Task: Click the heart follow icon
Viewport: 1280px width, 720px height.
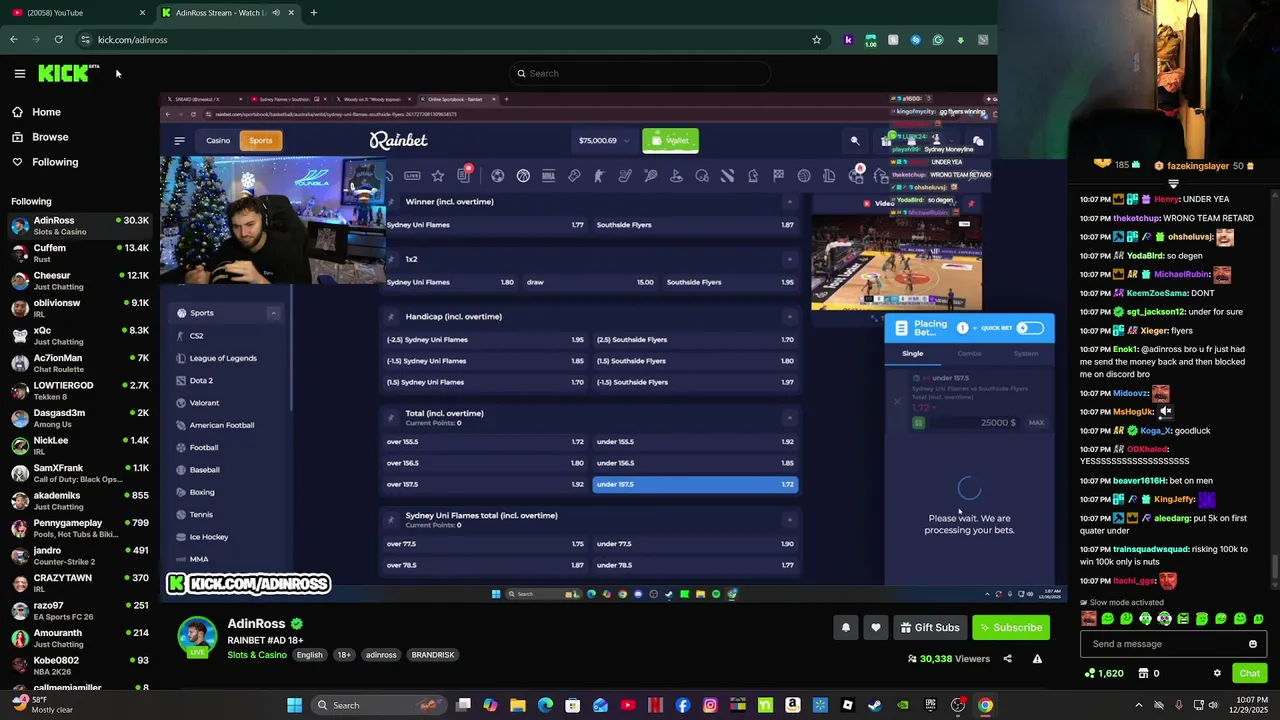Action: coord(876,627)
